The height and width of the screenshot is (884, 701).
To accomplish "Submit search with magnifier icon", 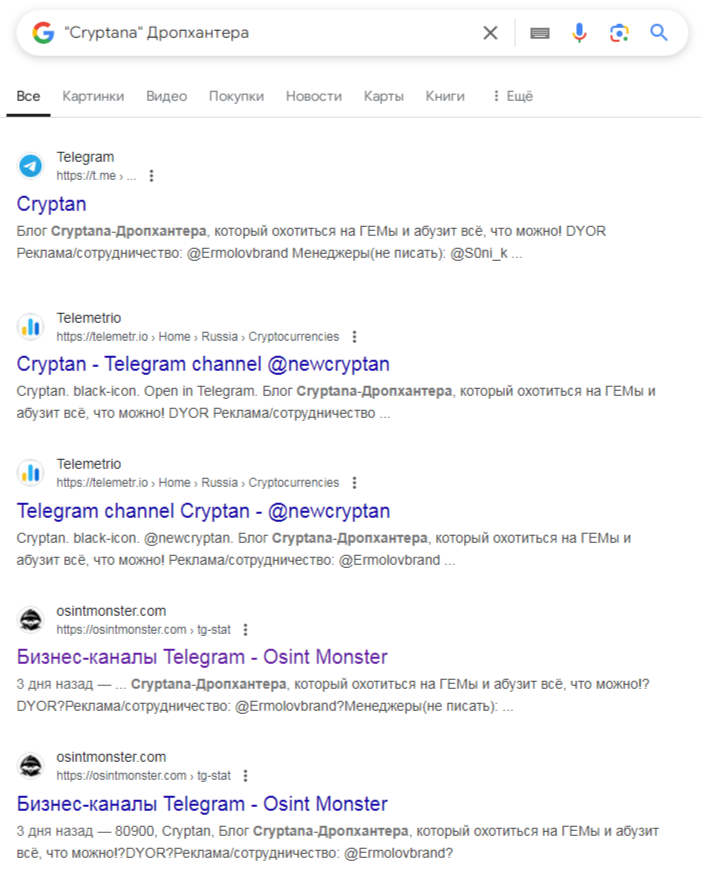I will (x=658, y=33).
